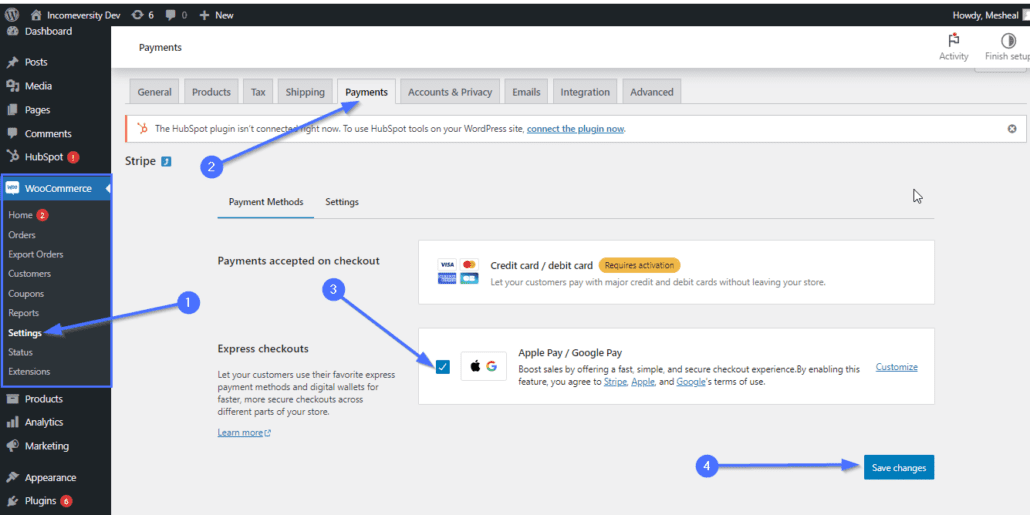This screenshot has width=1030, height=515.
Task: Click the Posts pin icon
Action: 12,62
